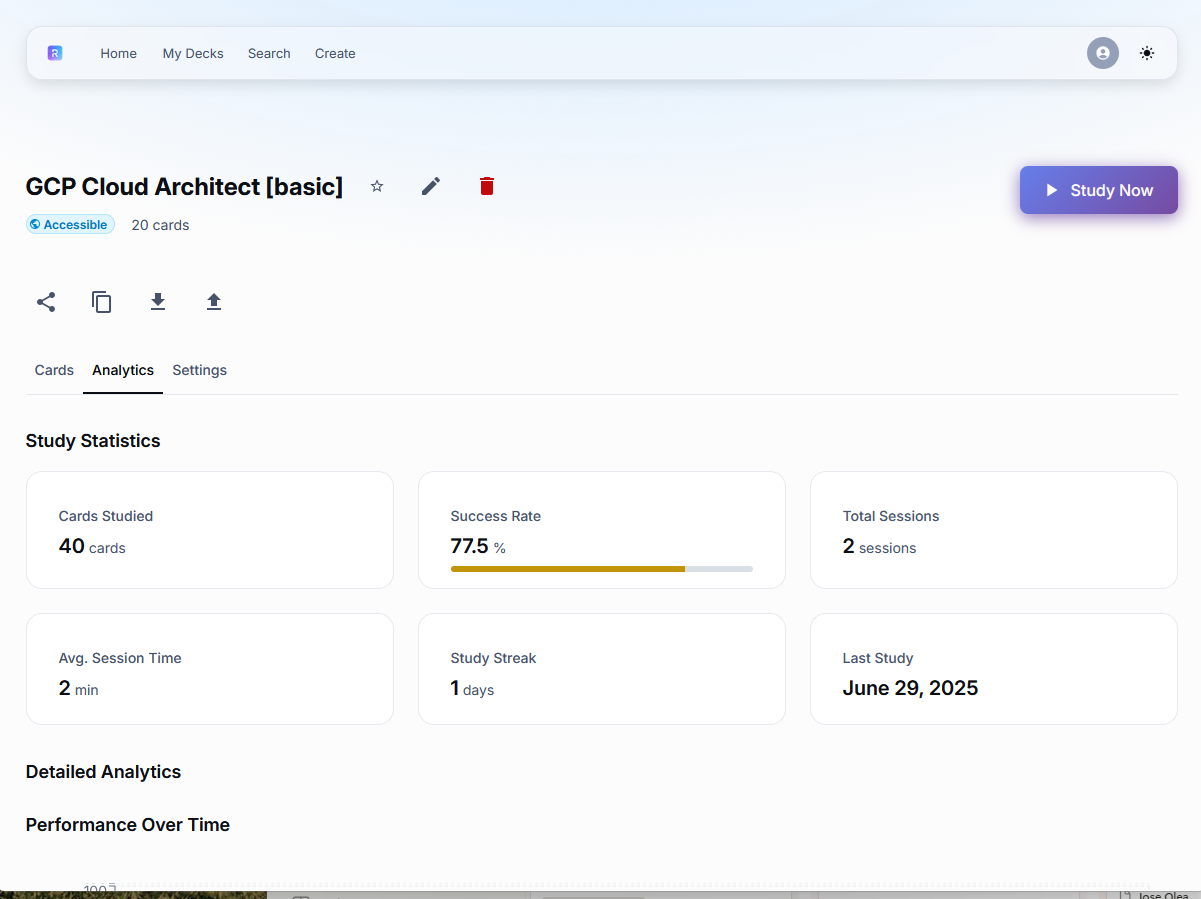Switch to the Cards tab
Screen dimensions: 1201x899
tap(54, 370)
